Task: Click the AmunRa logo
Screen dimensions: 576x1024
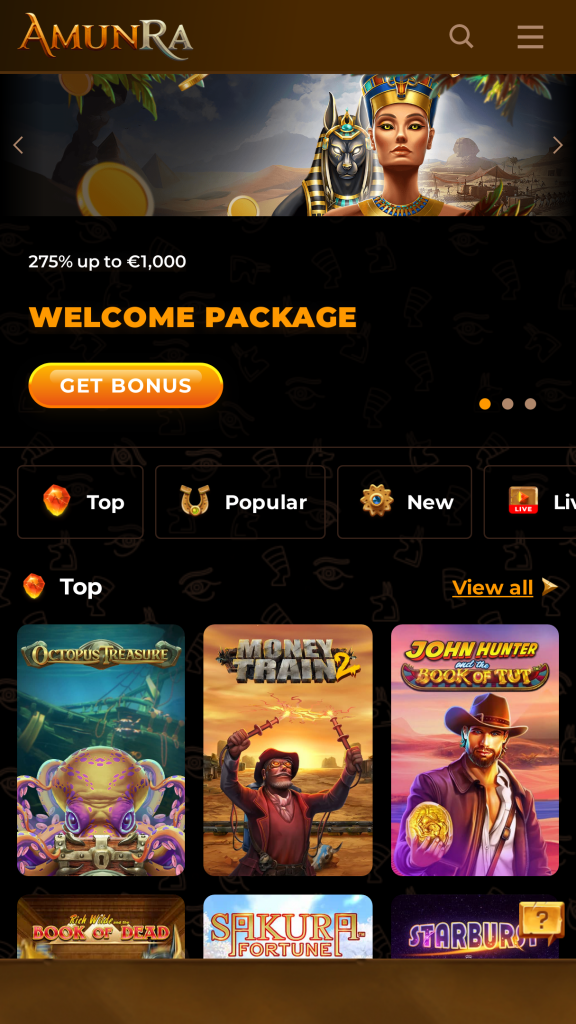Action: coord(105,35)
